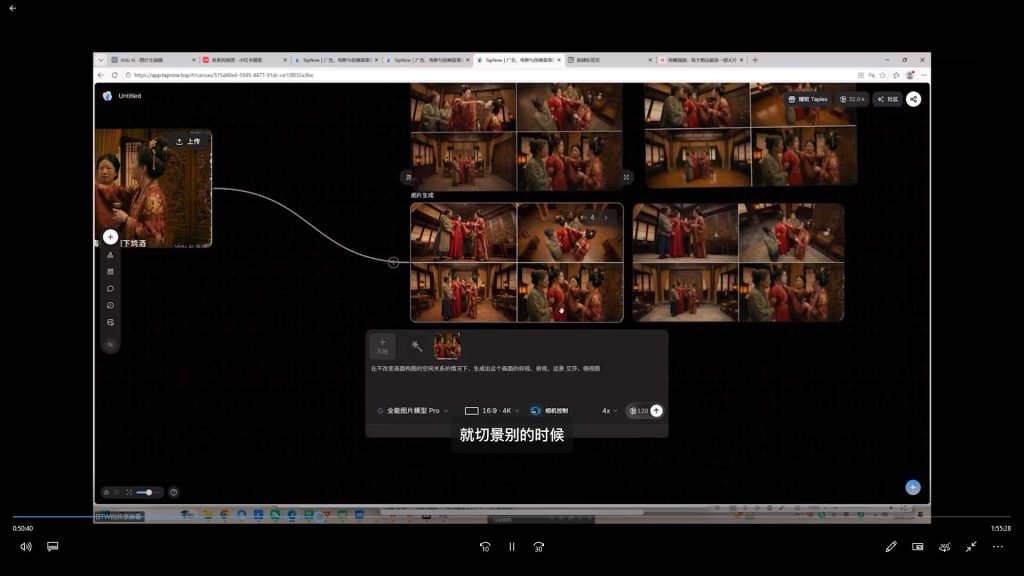Click the back arrow of the video player
Viewport: 1024px width, 576px height.
coord(12,8)
